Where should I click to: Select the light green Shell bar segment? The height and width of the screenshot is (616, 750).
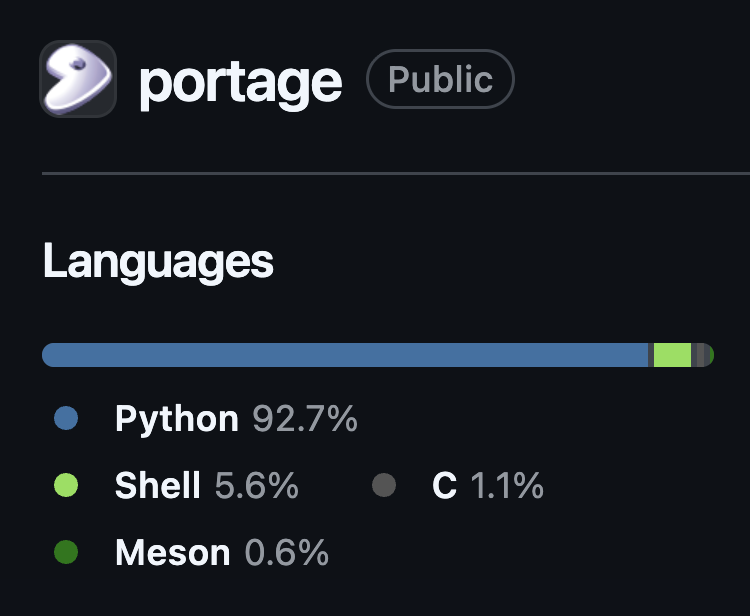[672, 355]
